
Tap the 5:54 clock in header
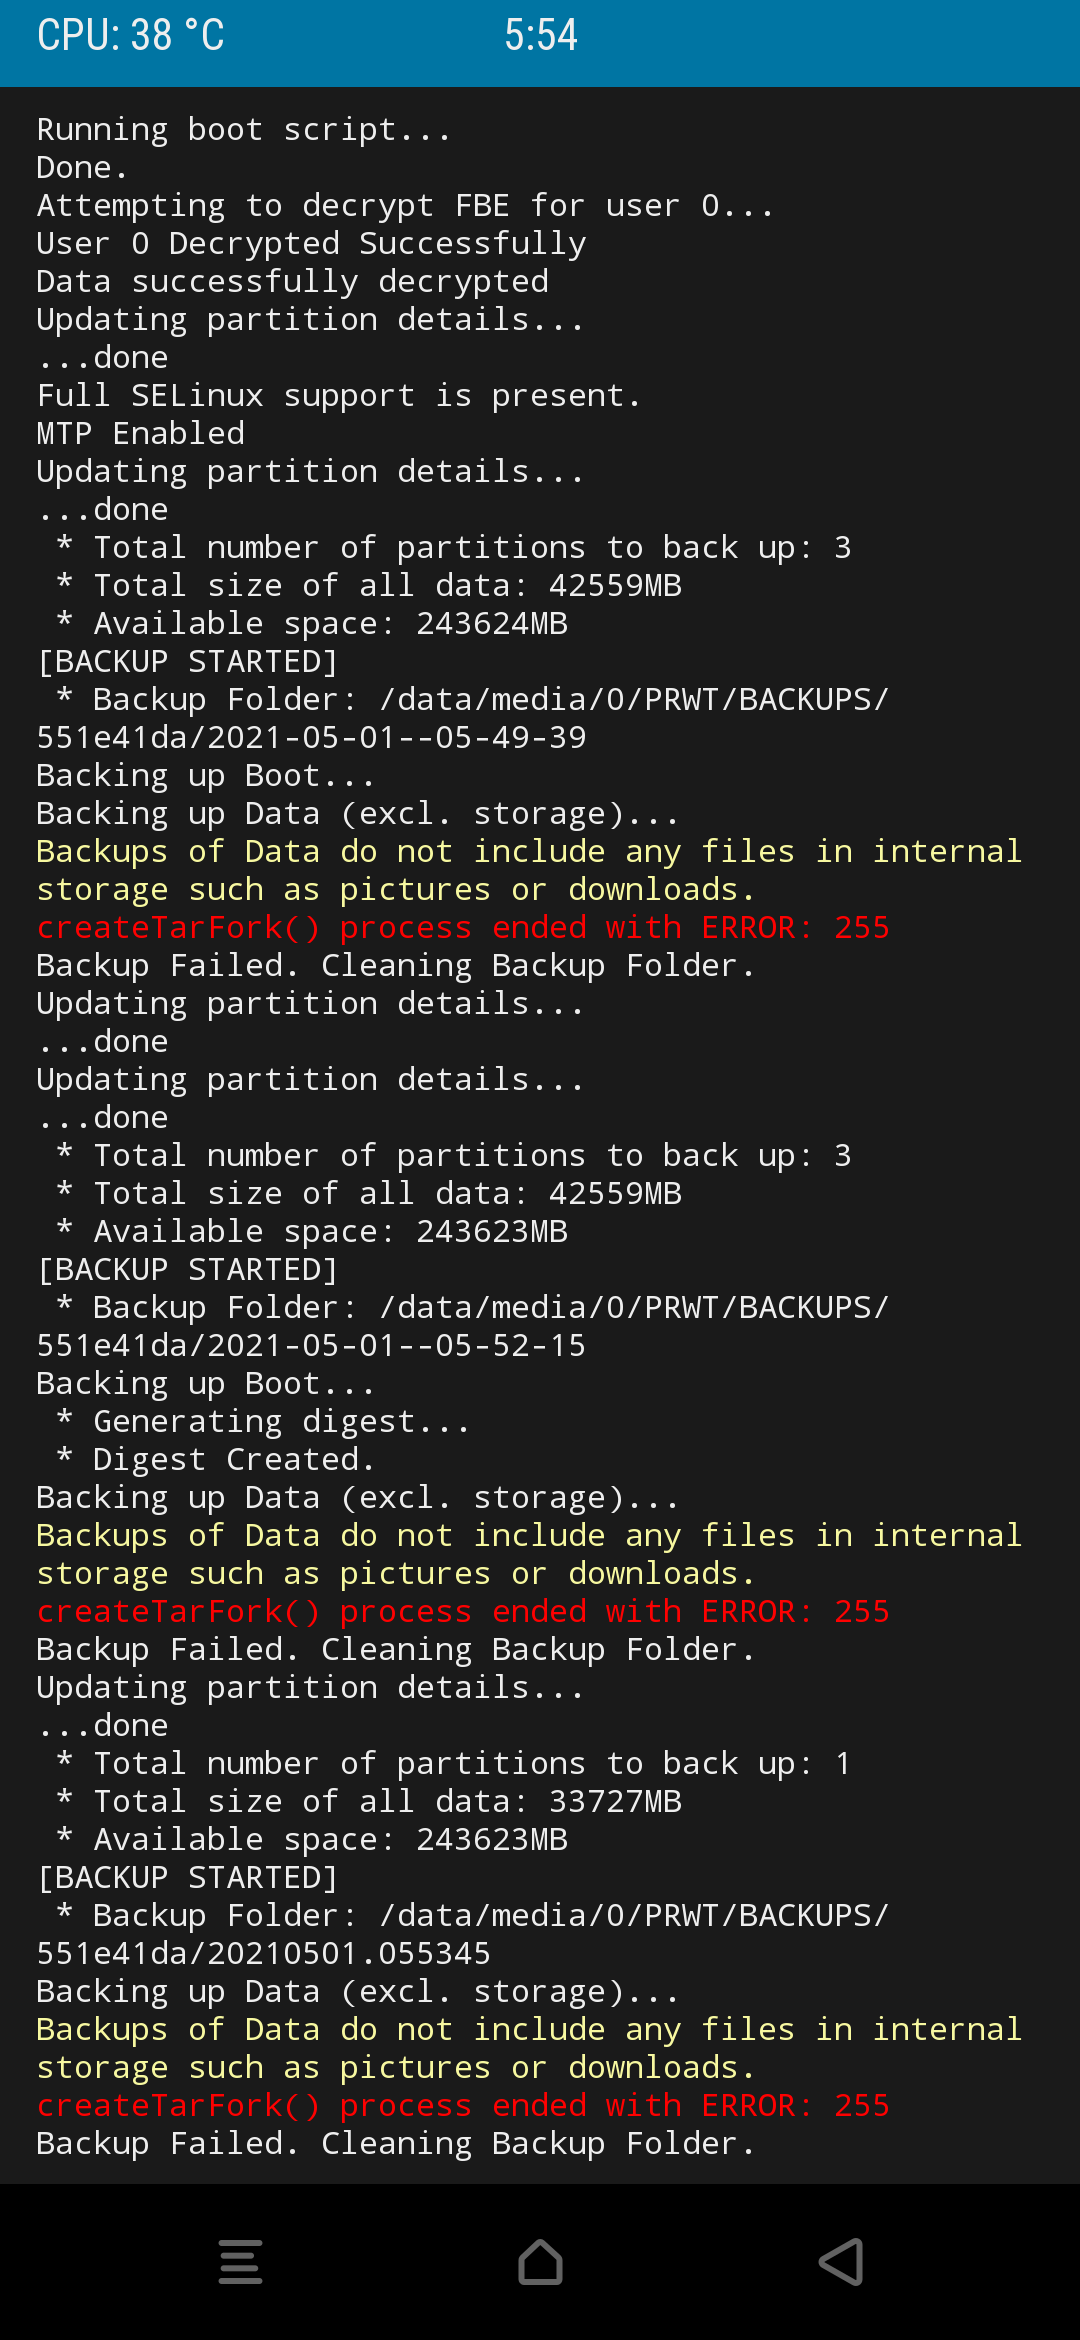click(x=540, y=36)
